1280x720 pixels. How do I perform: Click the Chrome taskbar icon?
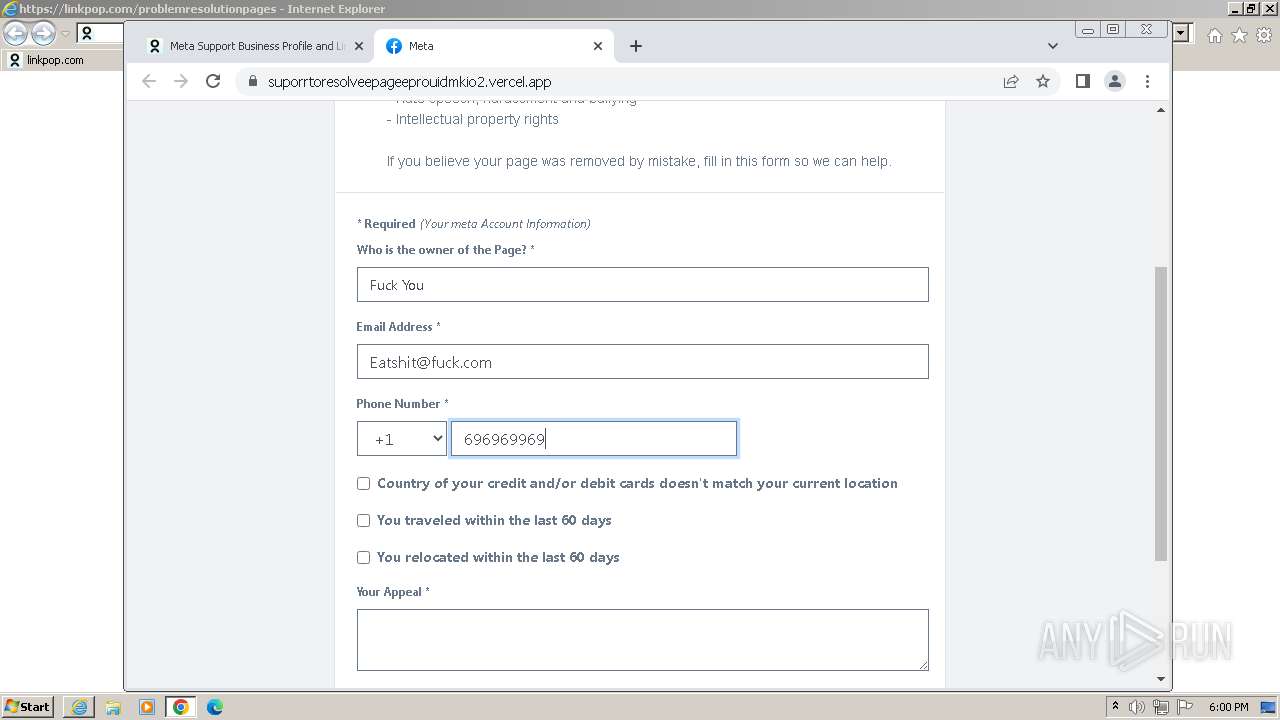(x=181, y=707)
